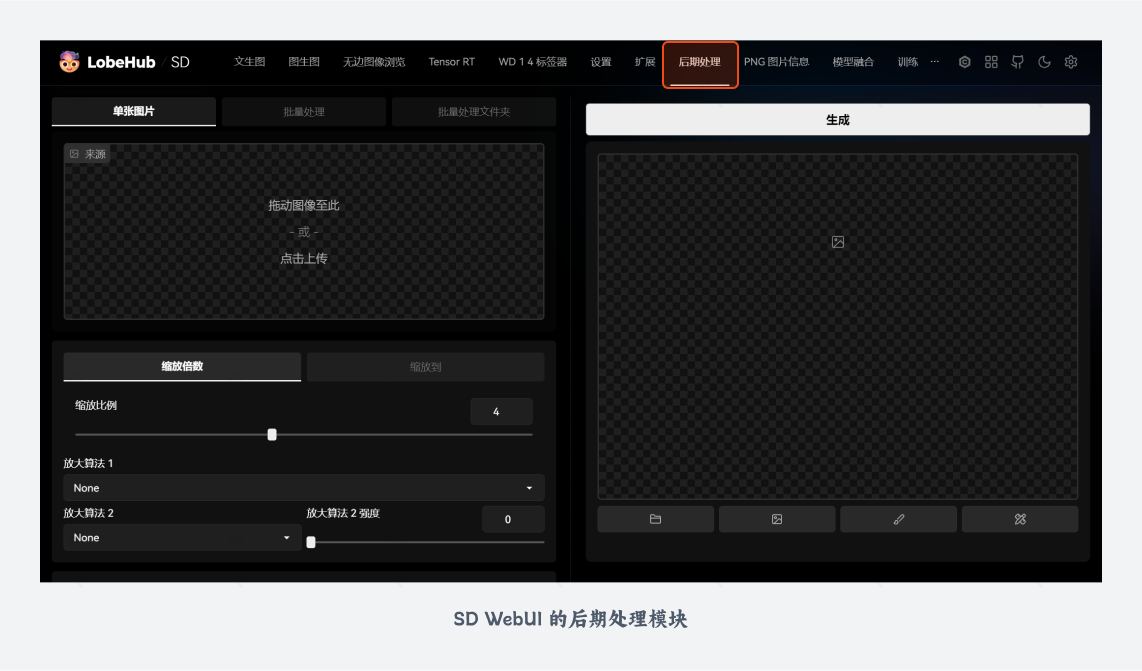Toggle dark mode with the moon icon
This screenshot has width=1142, height=671.
pyautogui.click(x=1044, y=62)
